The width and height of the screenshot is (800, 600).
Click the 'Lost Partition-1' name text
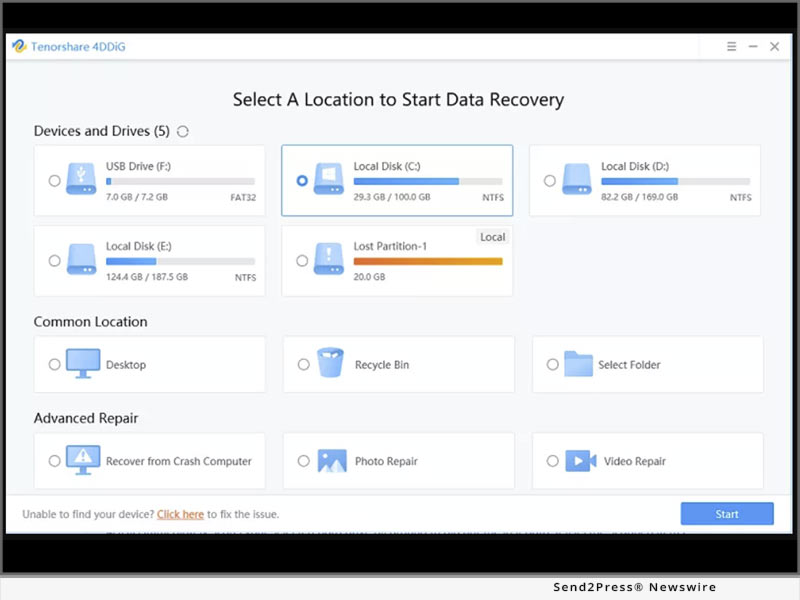pyautogui.click(x=390, y=246)
